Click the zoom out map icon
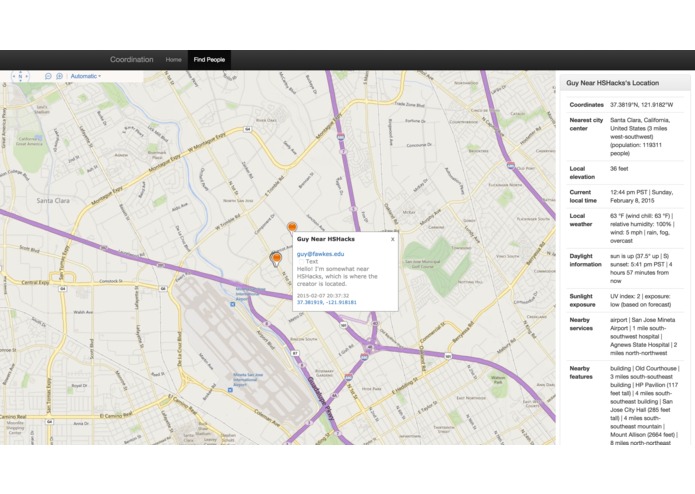This screenshot has width=695, height=494. (x=48, y=76)
